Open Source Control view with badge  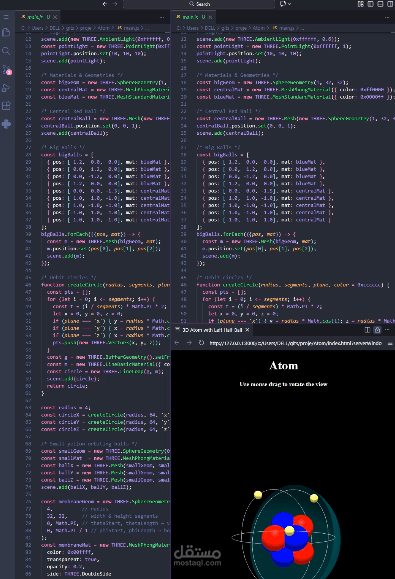pyautogui.click(x=7, y=69)
